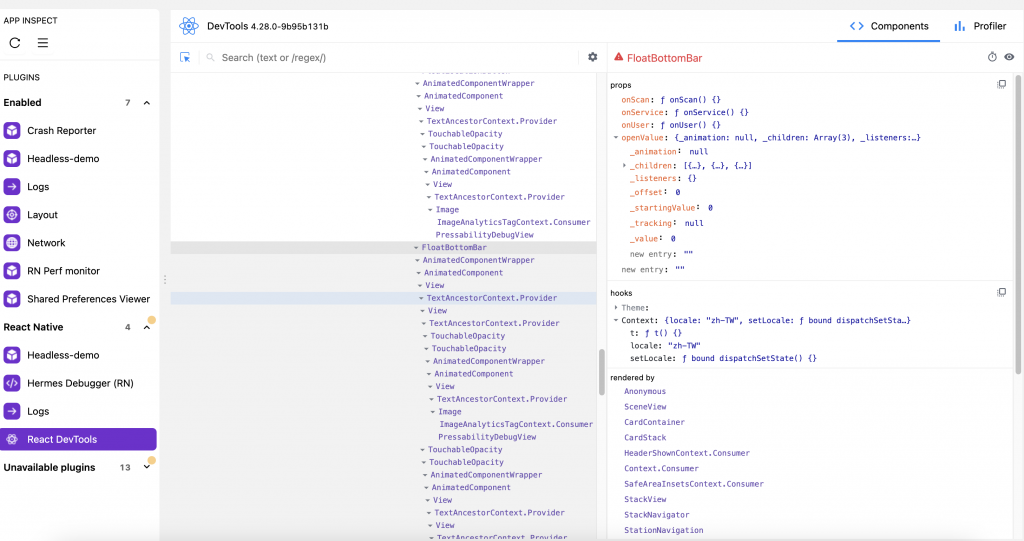Collapse the FloatBottomBar tree node
The width and height of the screenshot is (1024, 541).
point(416,248)
